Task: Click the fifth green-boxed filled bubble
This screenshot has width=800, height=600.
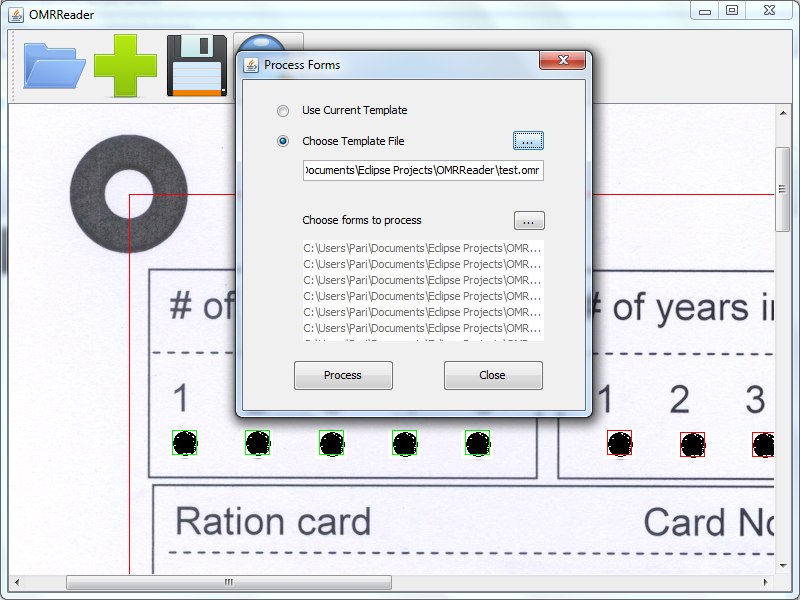Action: pos(478,443)
